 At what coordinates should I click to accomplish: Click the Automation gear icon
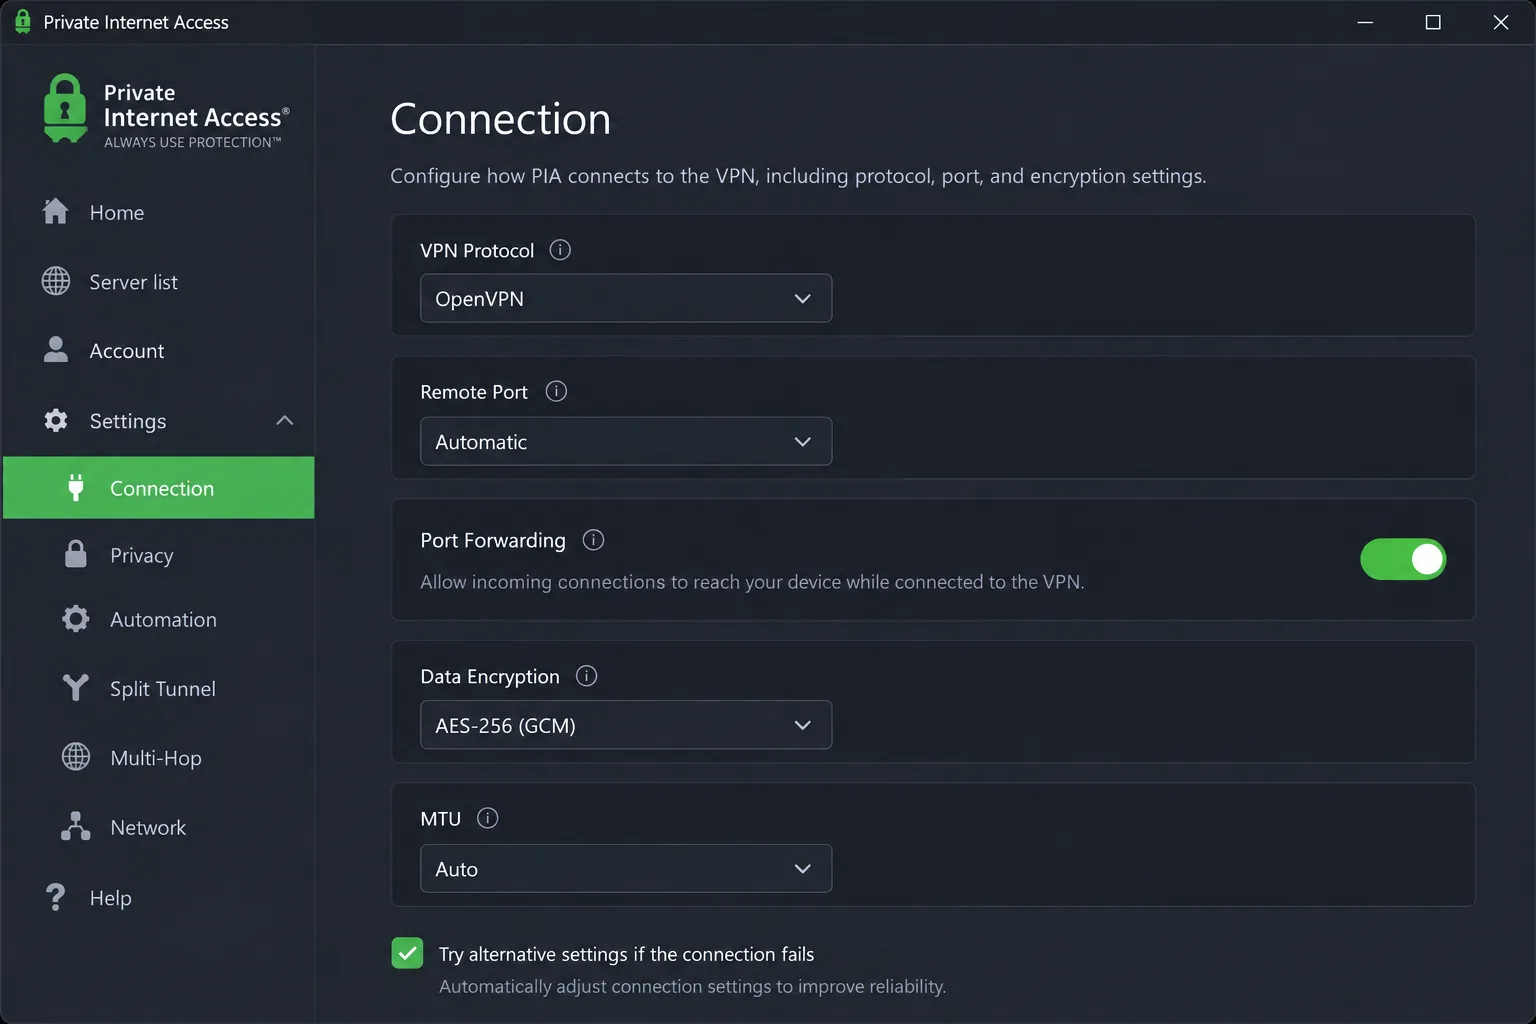tap(76, 619)
